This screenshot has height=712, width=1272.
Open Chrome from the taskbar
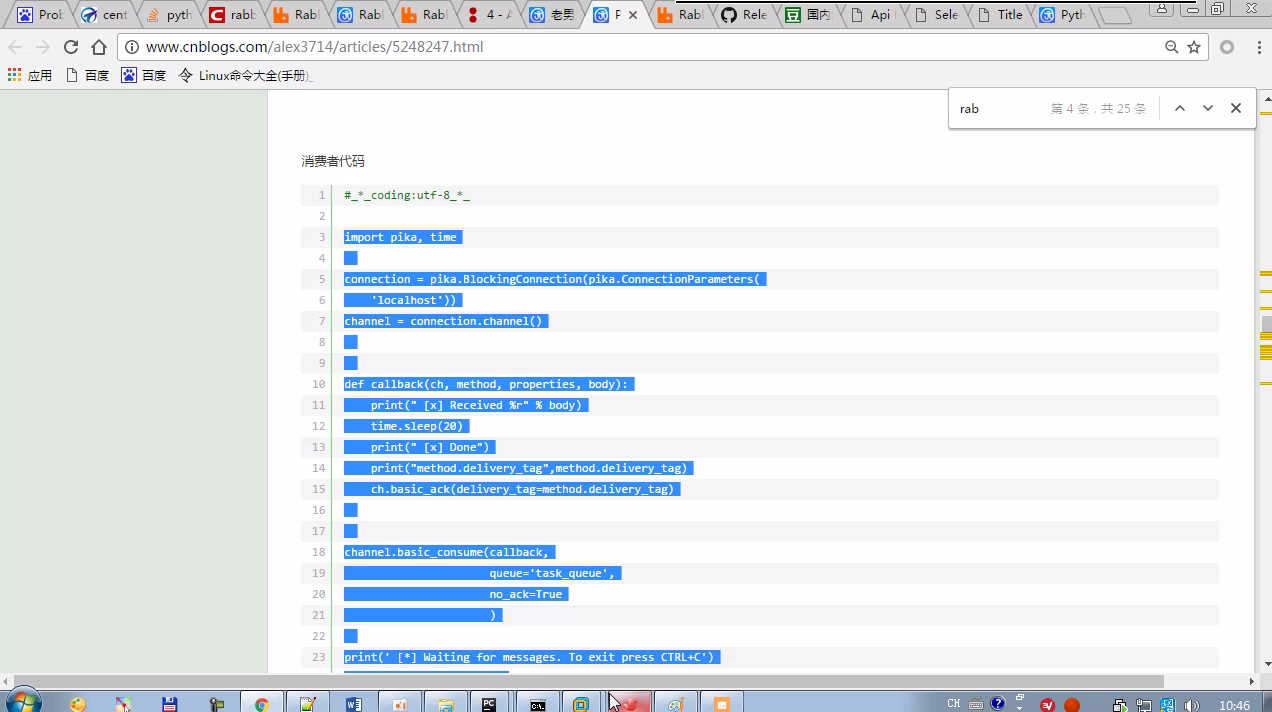pyautogui.click(x=262, y=704)
